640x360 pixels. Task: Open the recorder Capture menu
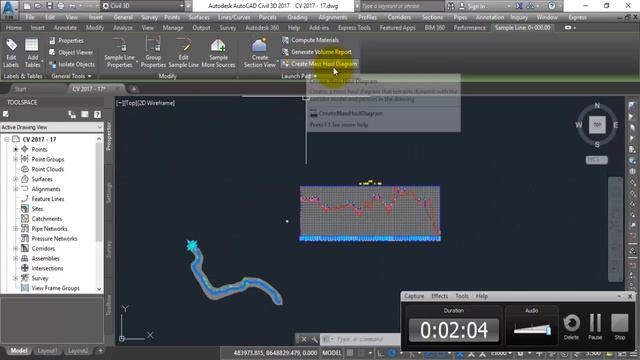[414, 296]
